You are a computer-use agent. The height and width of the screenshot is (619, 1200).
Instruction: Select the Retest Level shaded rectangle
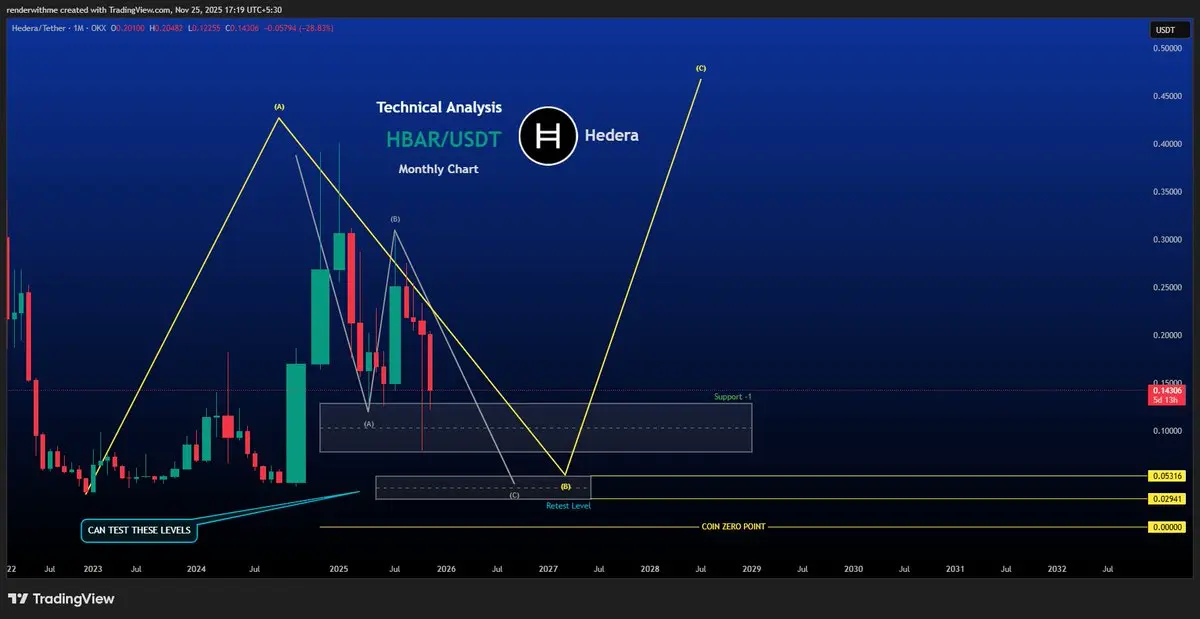(x=484, y=488)
